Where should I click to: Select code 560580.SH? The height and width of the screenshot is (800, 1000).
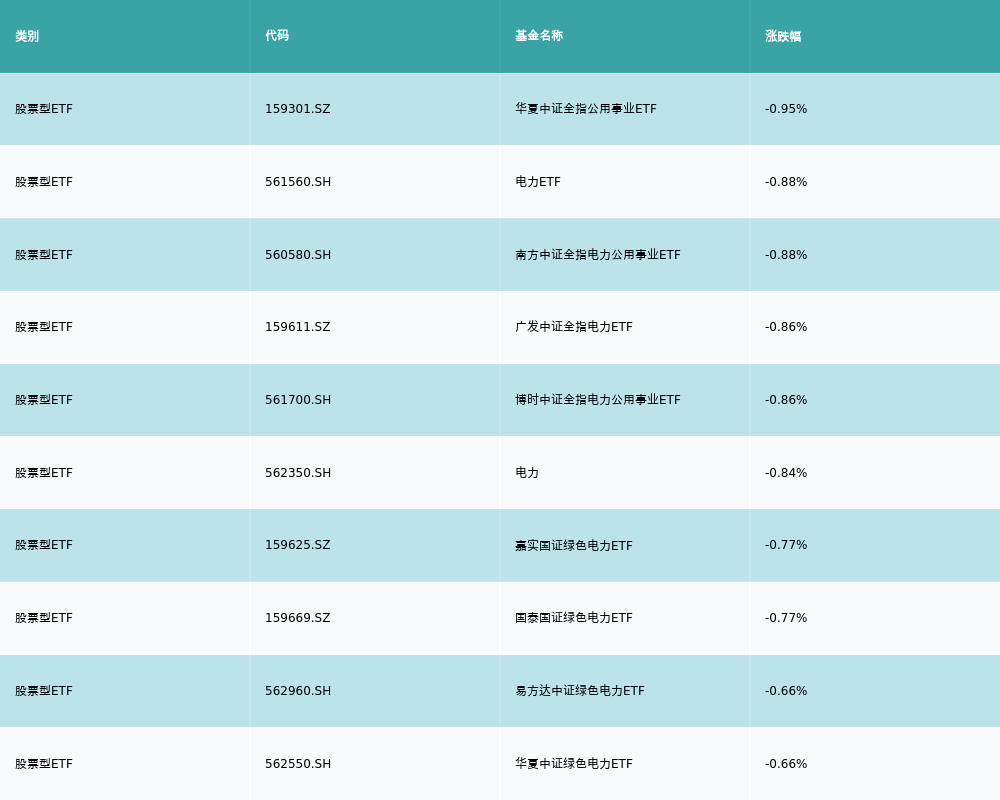[x=298, y=255]
